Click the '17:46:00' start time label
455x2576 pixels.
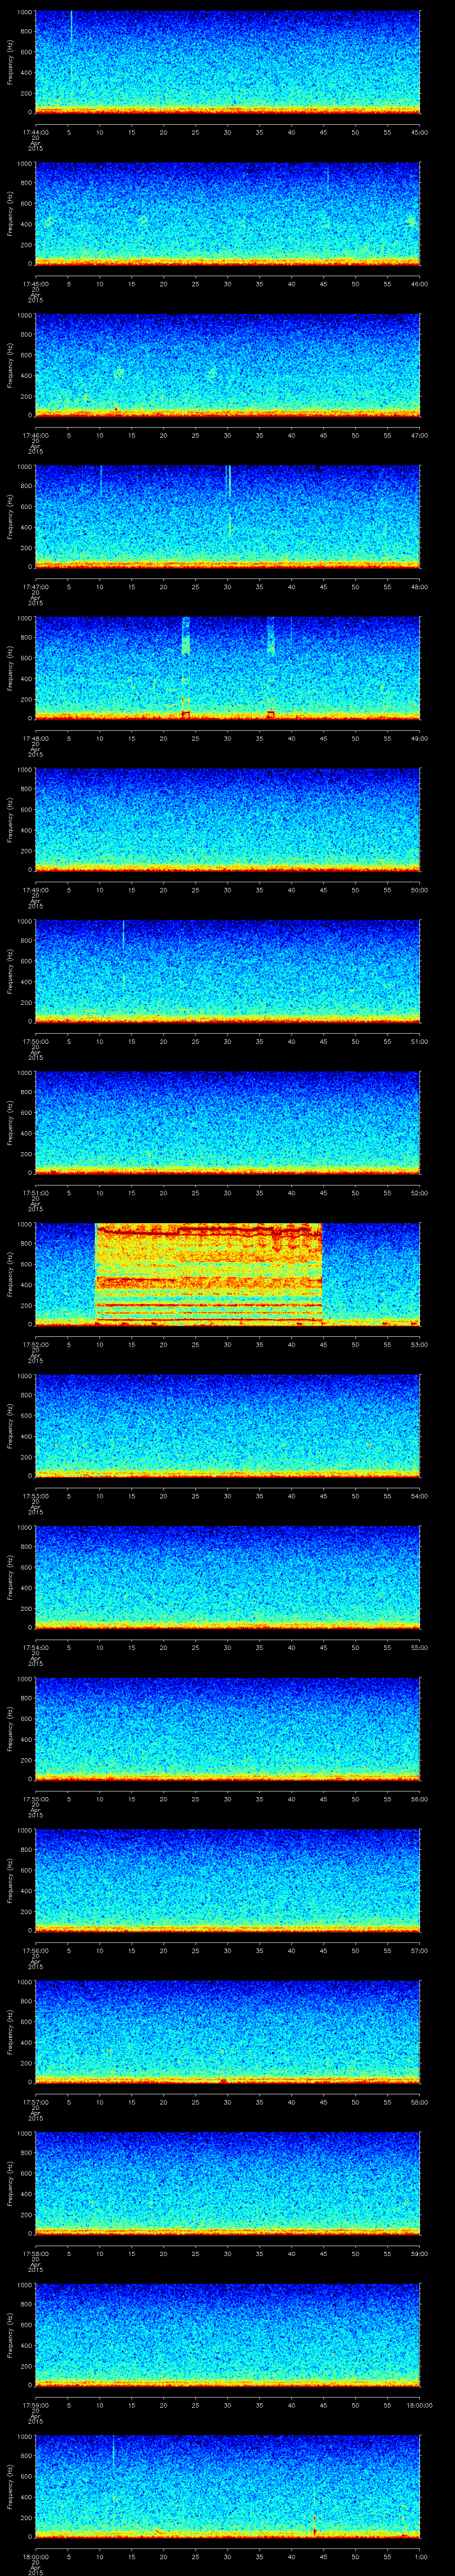pyautogui.click(x=35, y=435)
